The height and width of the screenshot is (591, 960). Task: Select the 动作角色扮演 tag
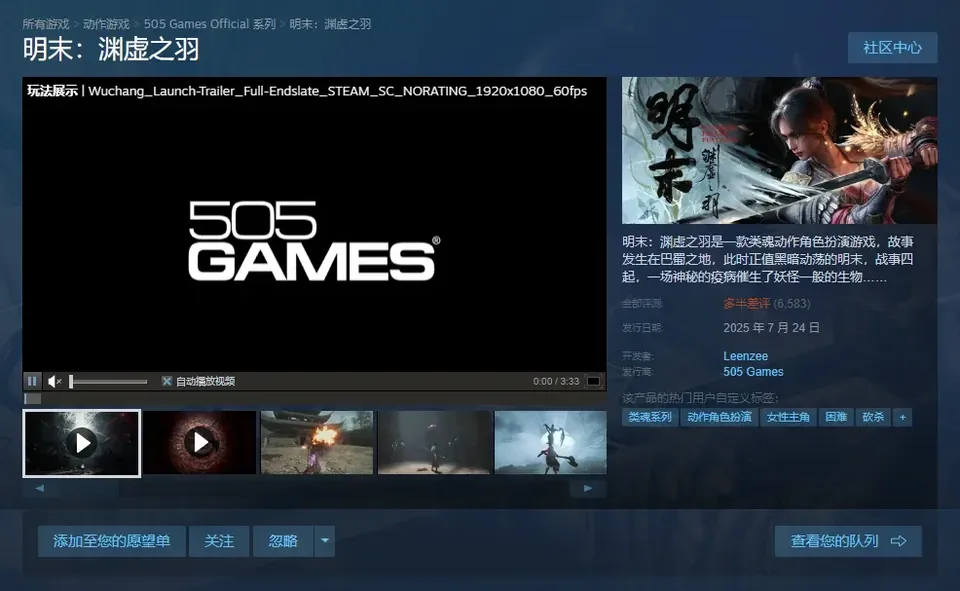click(x=719, y=417)
